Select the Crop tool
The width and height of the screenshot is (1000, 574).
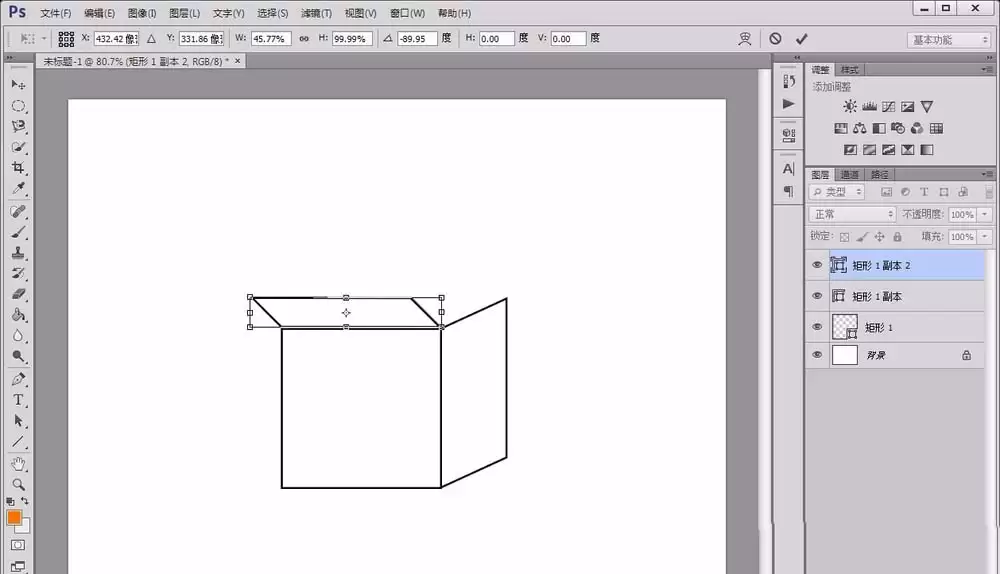click(x=18, y=168)
